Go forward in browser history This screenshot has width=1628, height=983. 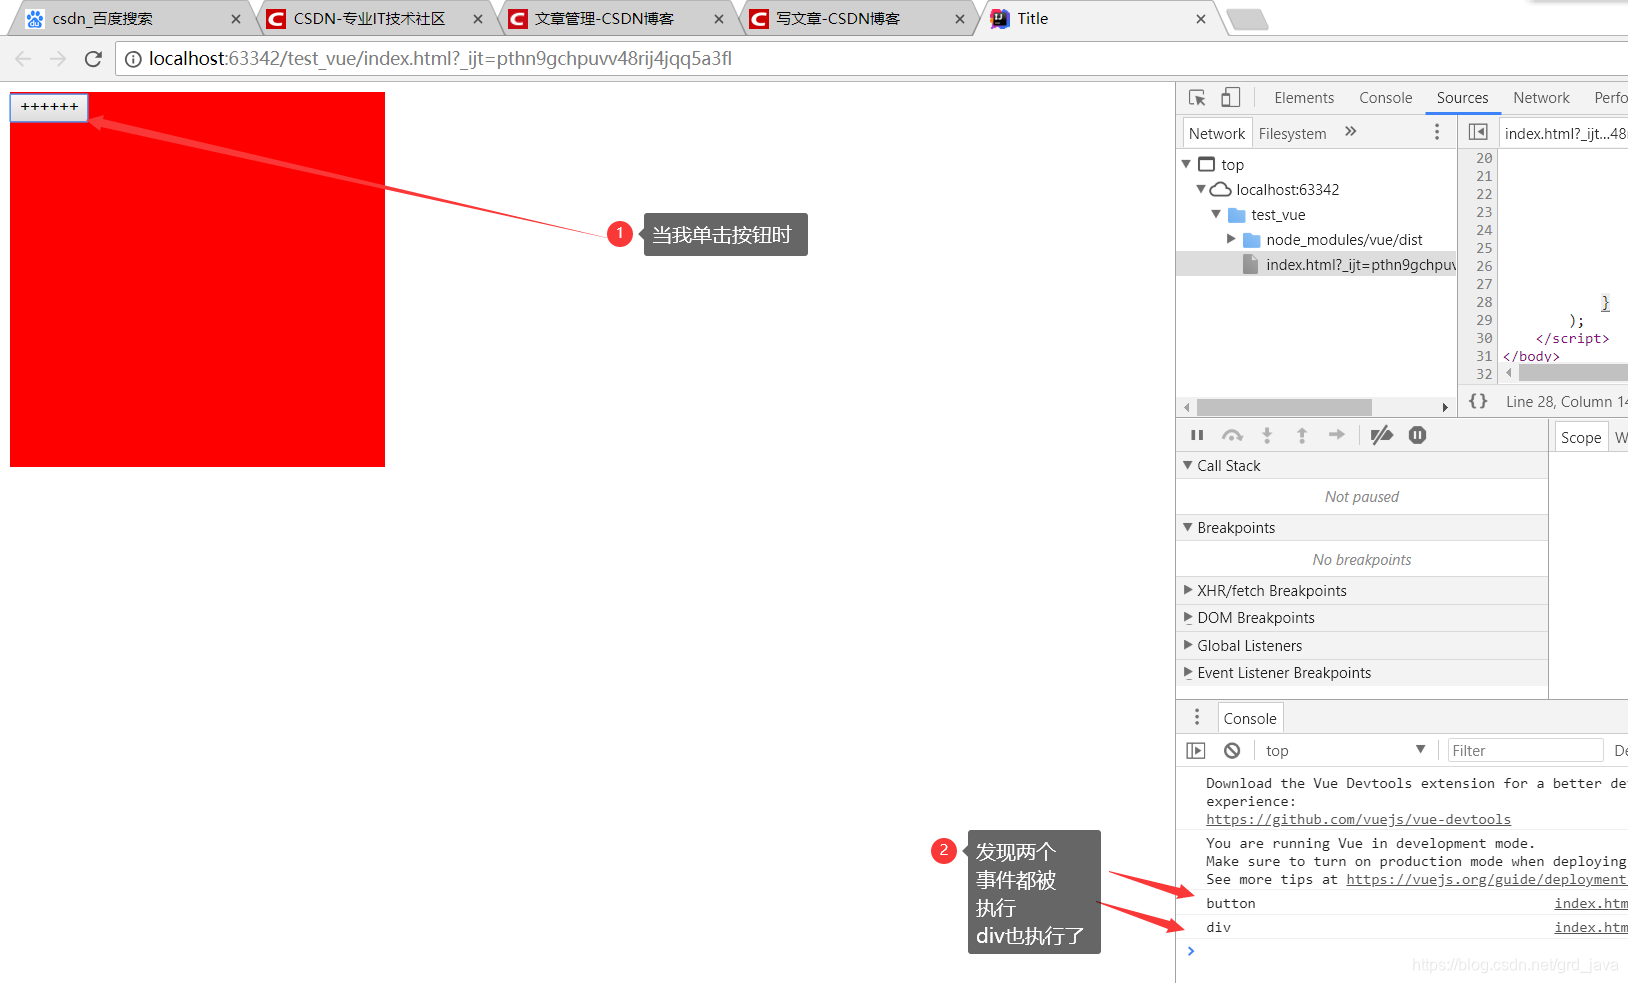coord(58,59)
